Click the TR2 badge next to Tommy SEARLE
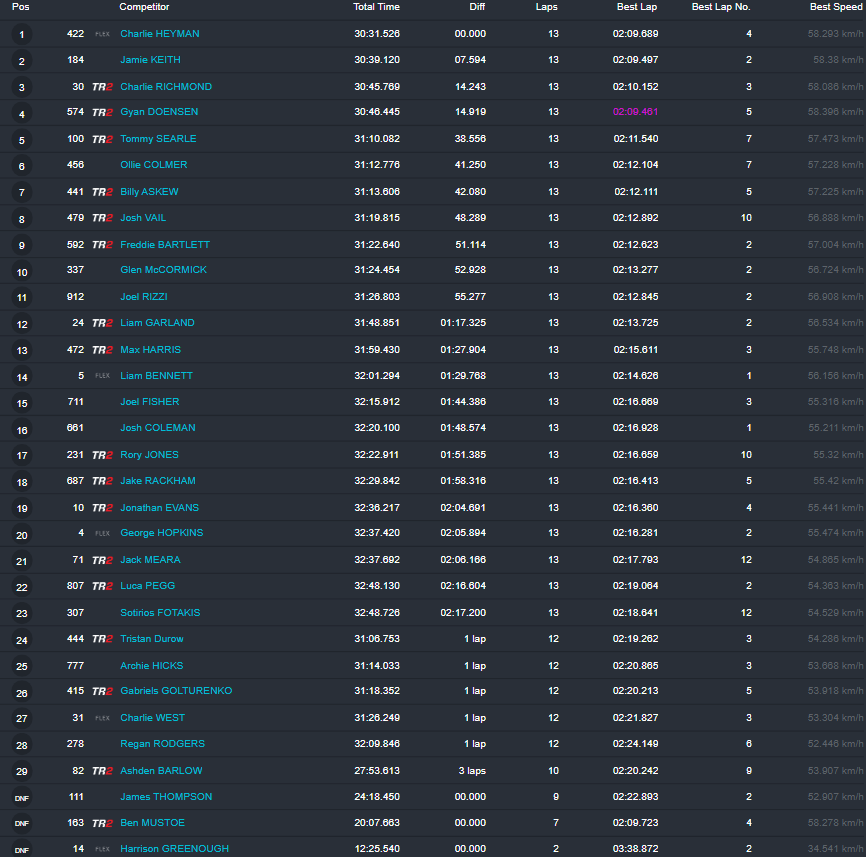866x857 pixels. [x=102, y=139]
